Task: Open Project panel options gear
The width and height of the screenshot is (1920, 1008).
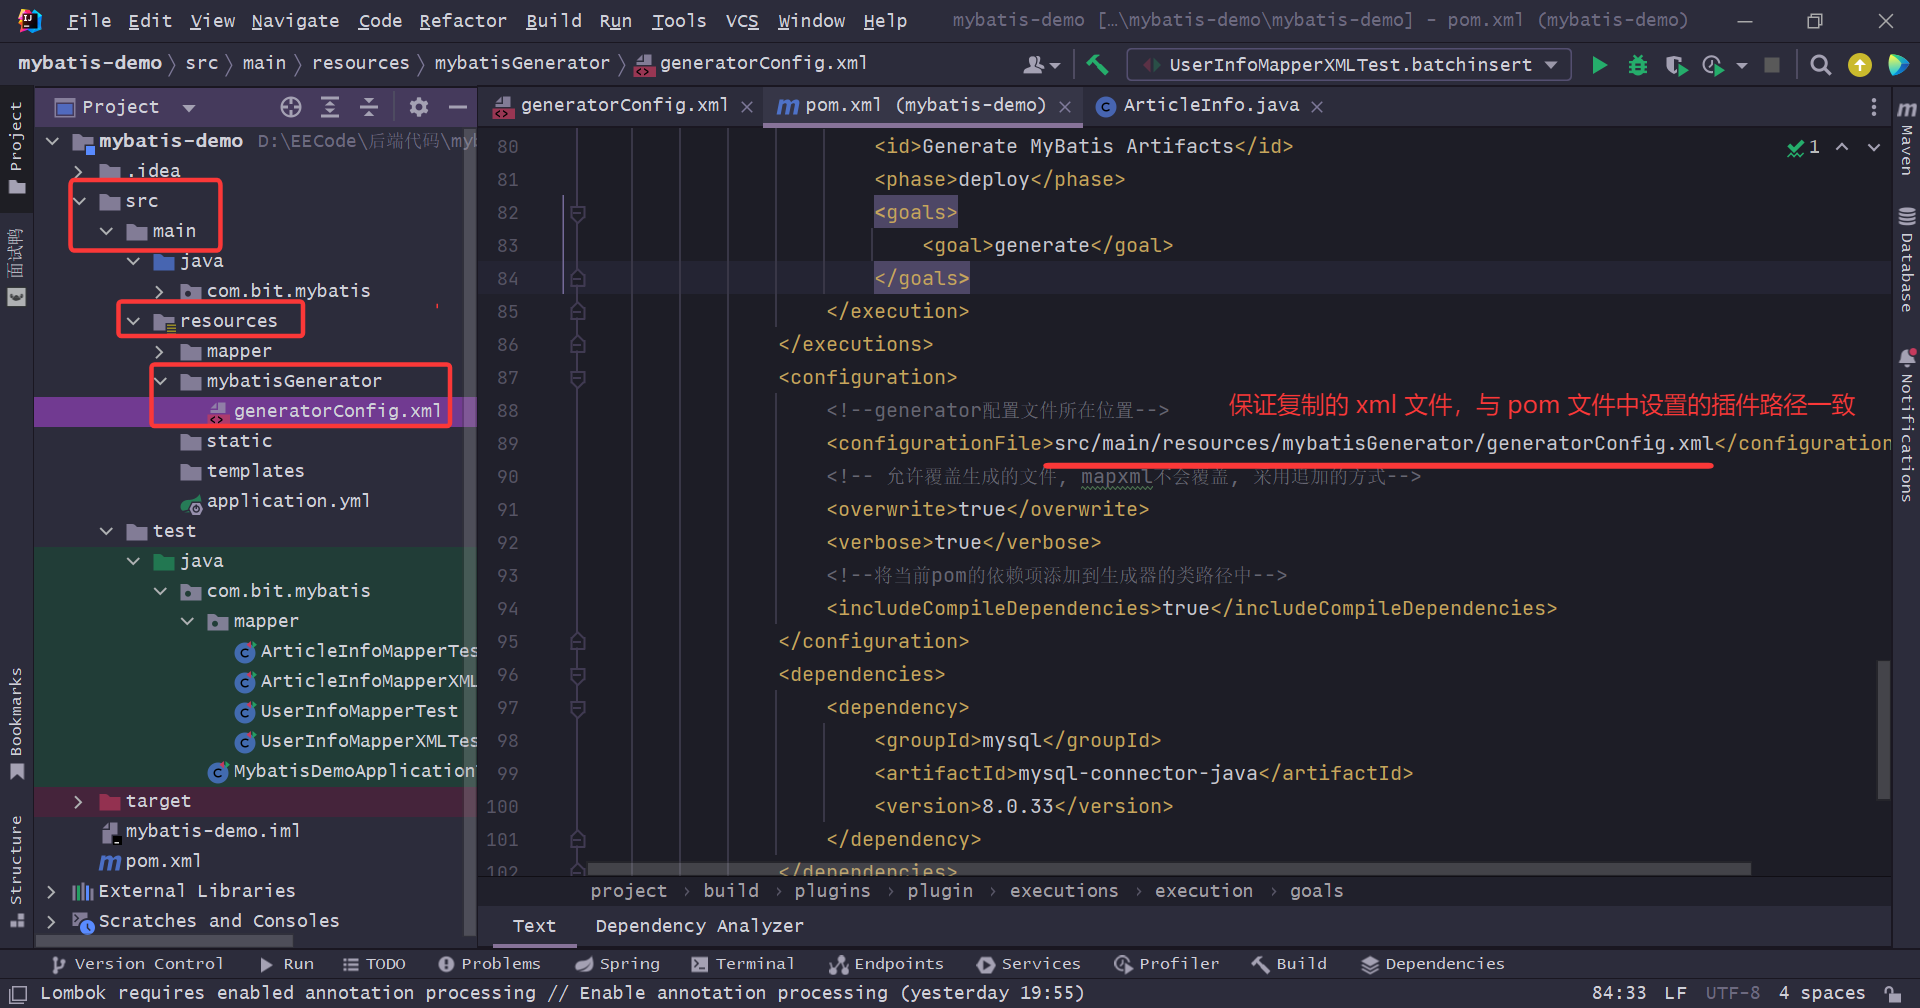Action: (419, 107)
